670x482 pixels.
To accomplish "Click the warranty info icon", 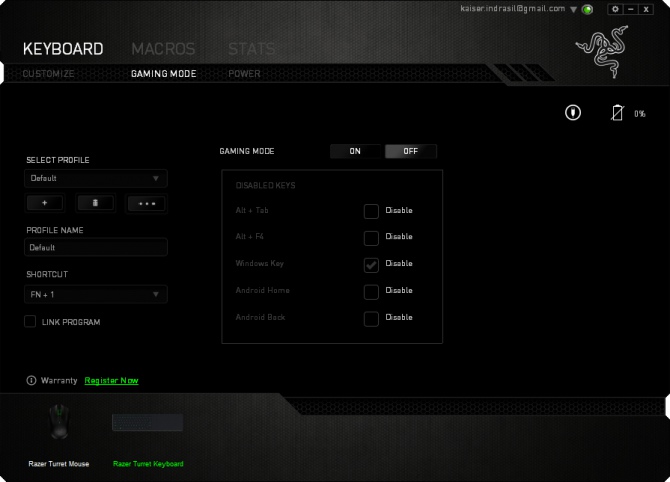I will point(31,381).
